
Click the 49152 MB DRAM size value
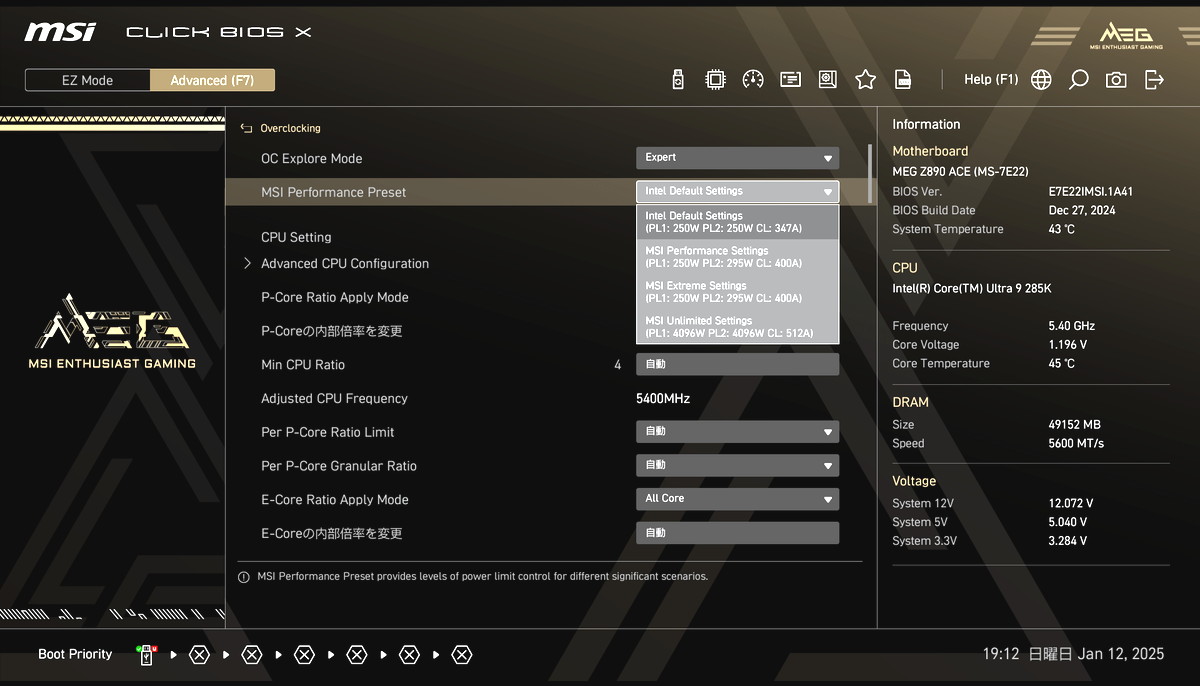pos(1074,425)
